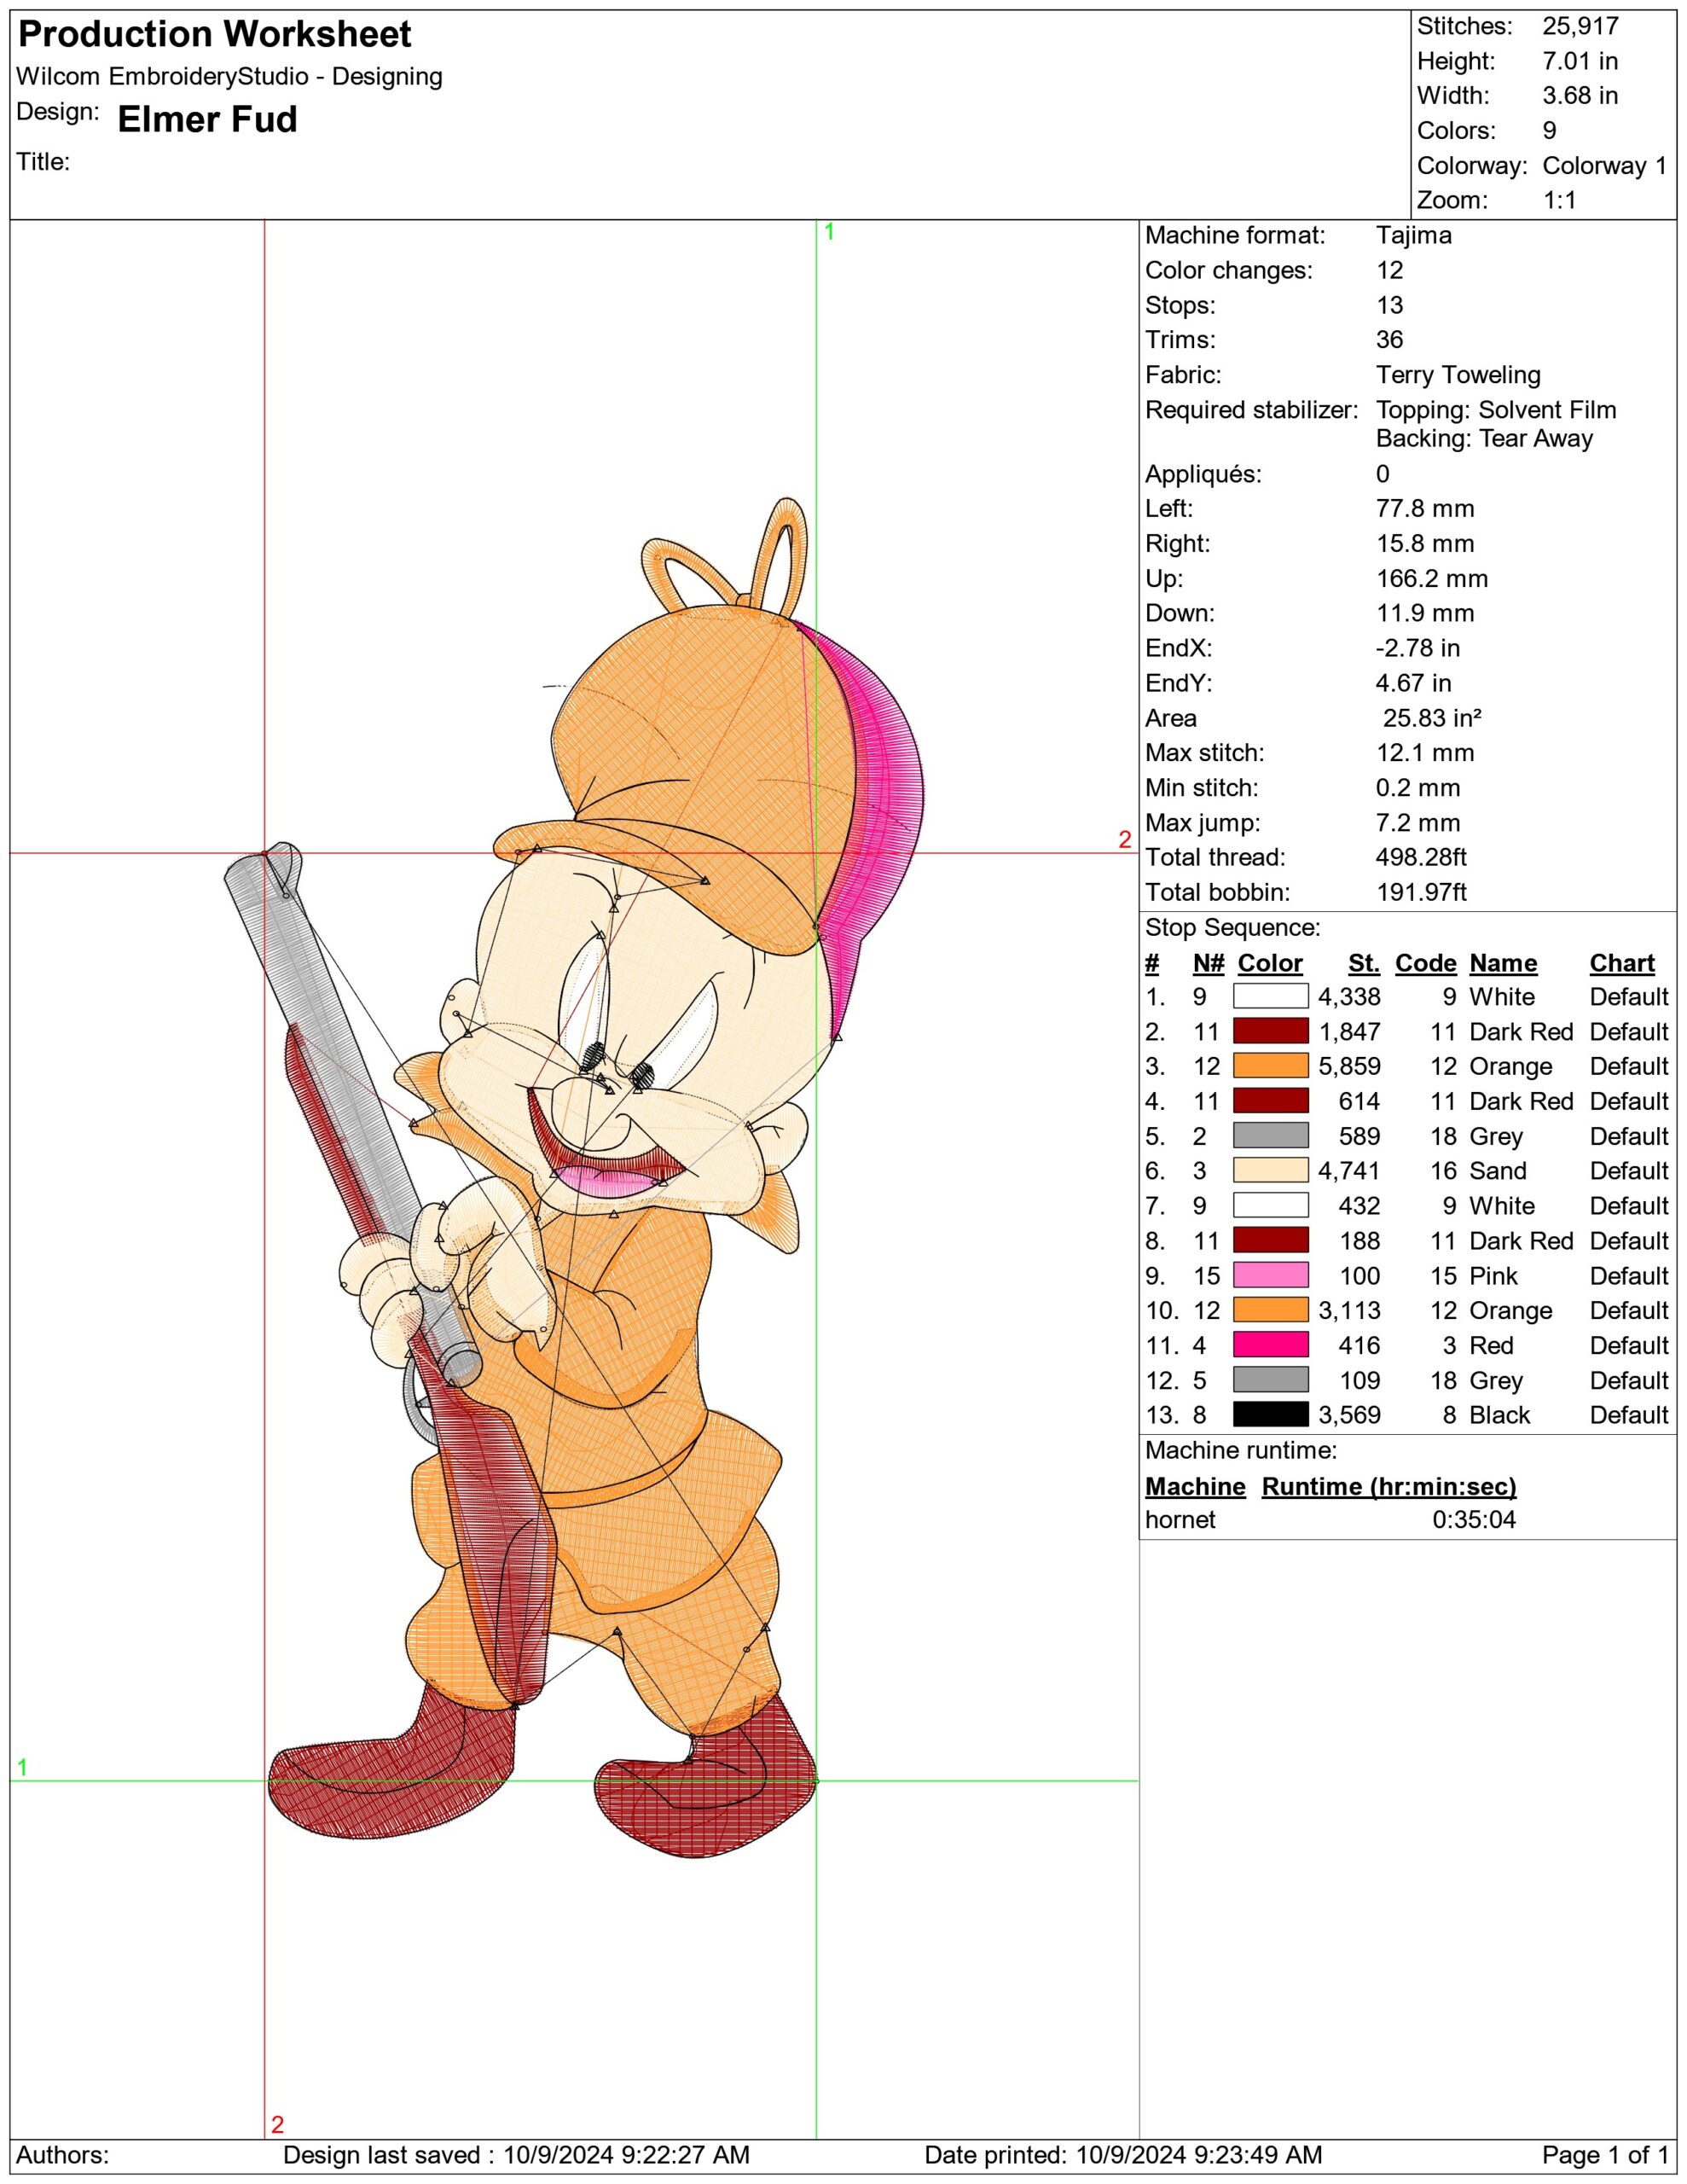Image resolution: width=1687 pixels, height=2184 pixels.
Task: Click Wilcom EmbroideryStudio - Designing text
Action: [229, 77]
